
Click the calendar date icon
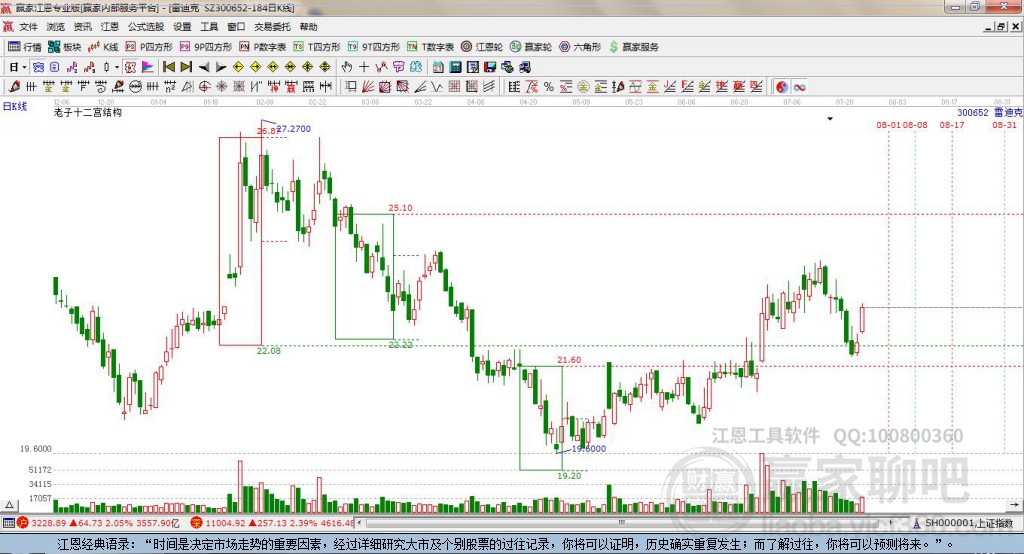[x=438, y=67]
